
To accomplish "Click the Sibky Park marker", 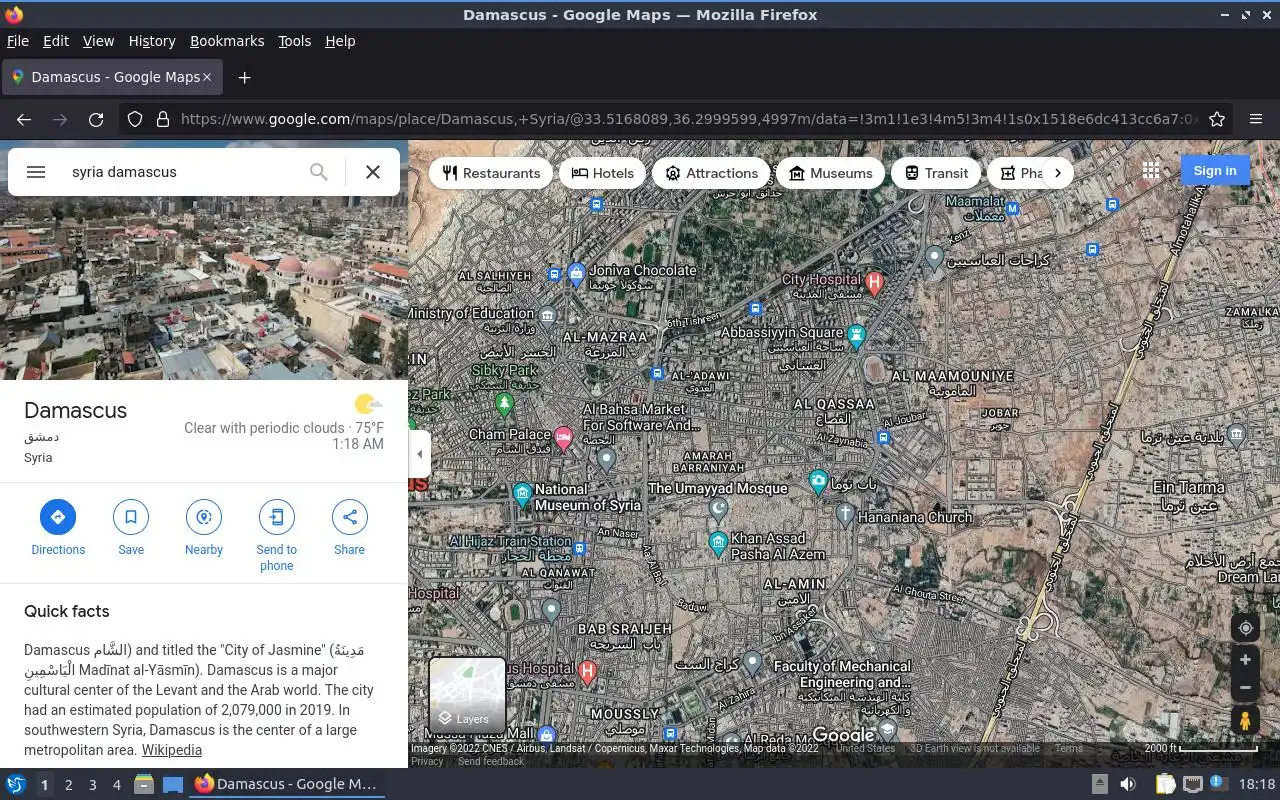I will (504, 403).
